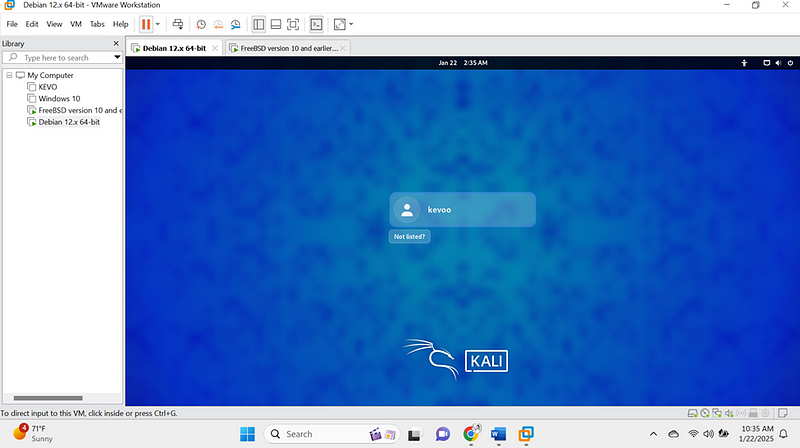Open the VM menu
Screen dimensions: 800x448
point(76,24)
